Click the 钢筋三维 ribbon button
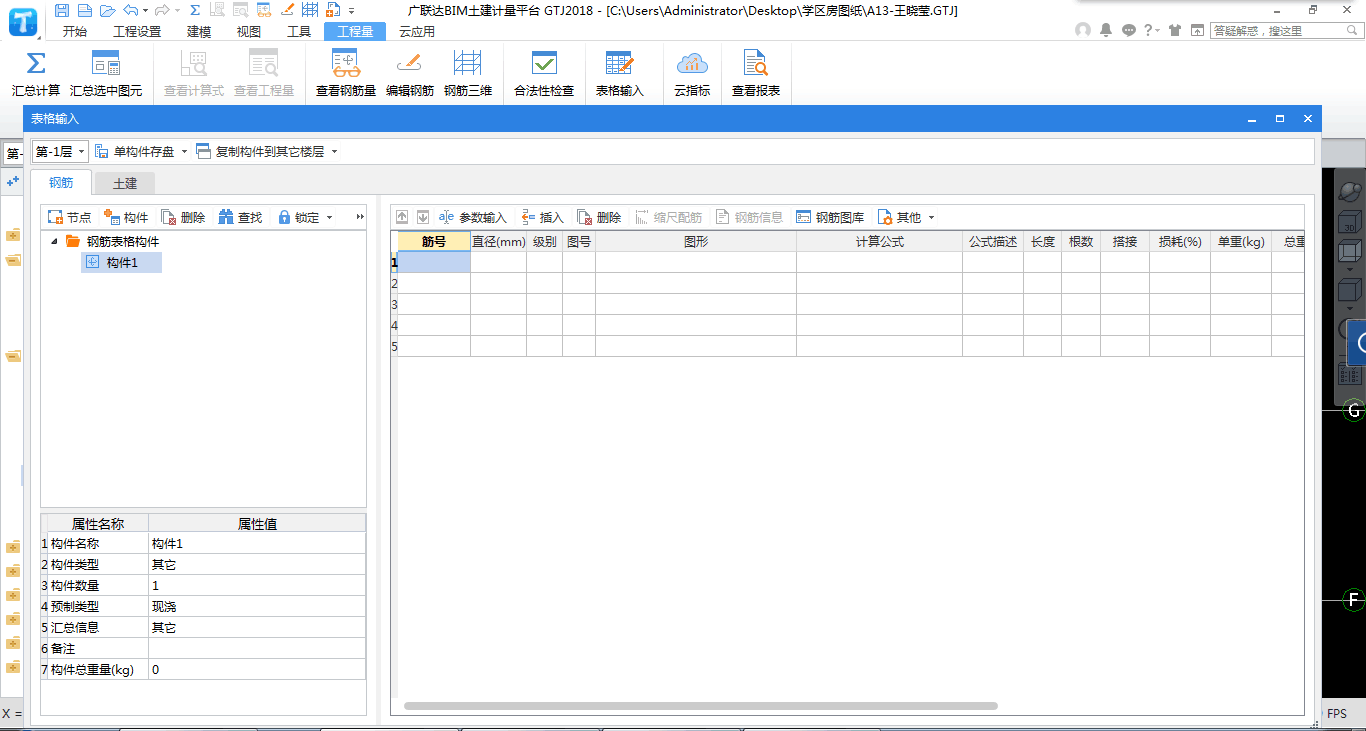1366x731 pixels. click(468, 74)
